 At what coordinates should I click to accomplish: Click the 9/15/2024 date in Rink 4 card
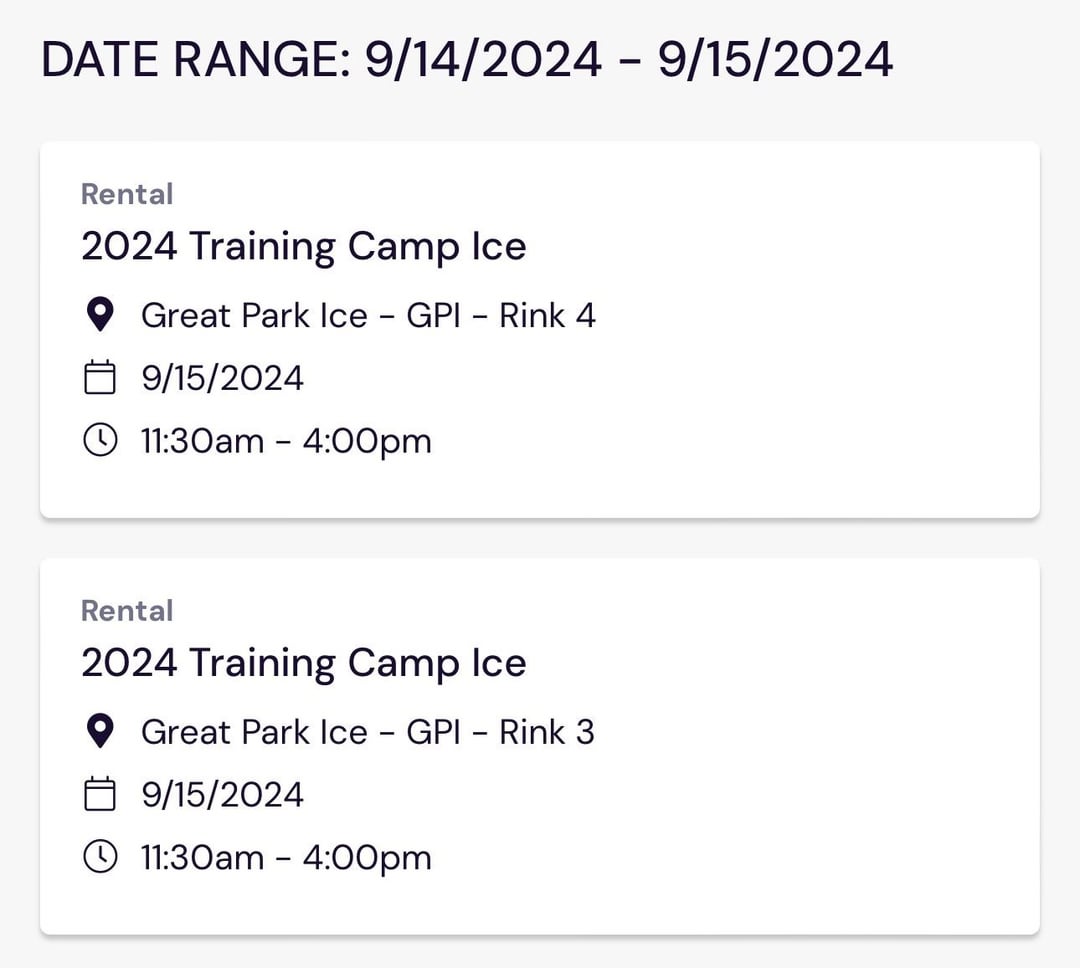tap(222, 378)
